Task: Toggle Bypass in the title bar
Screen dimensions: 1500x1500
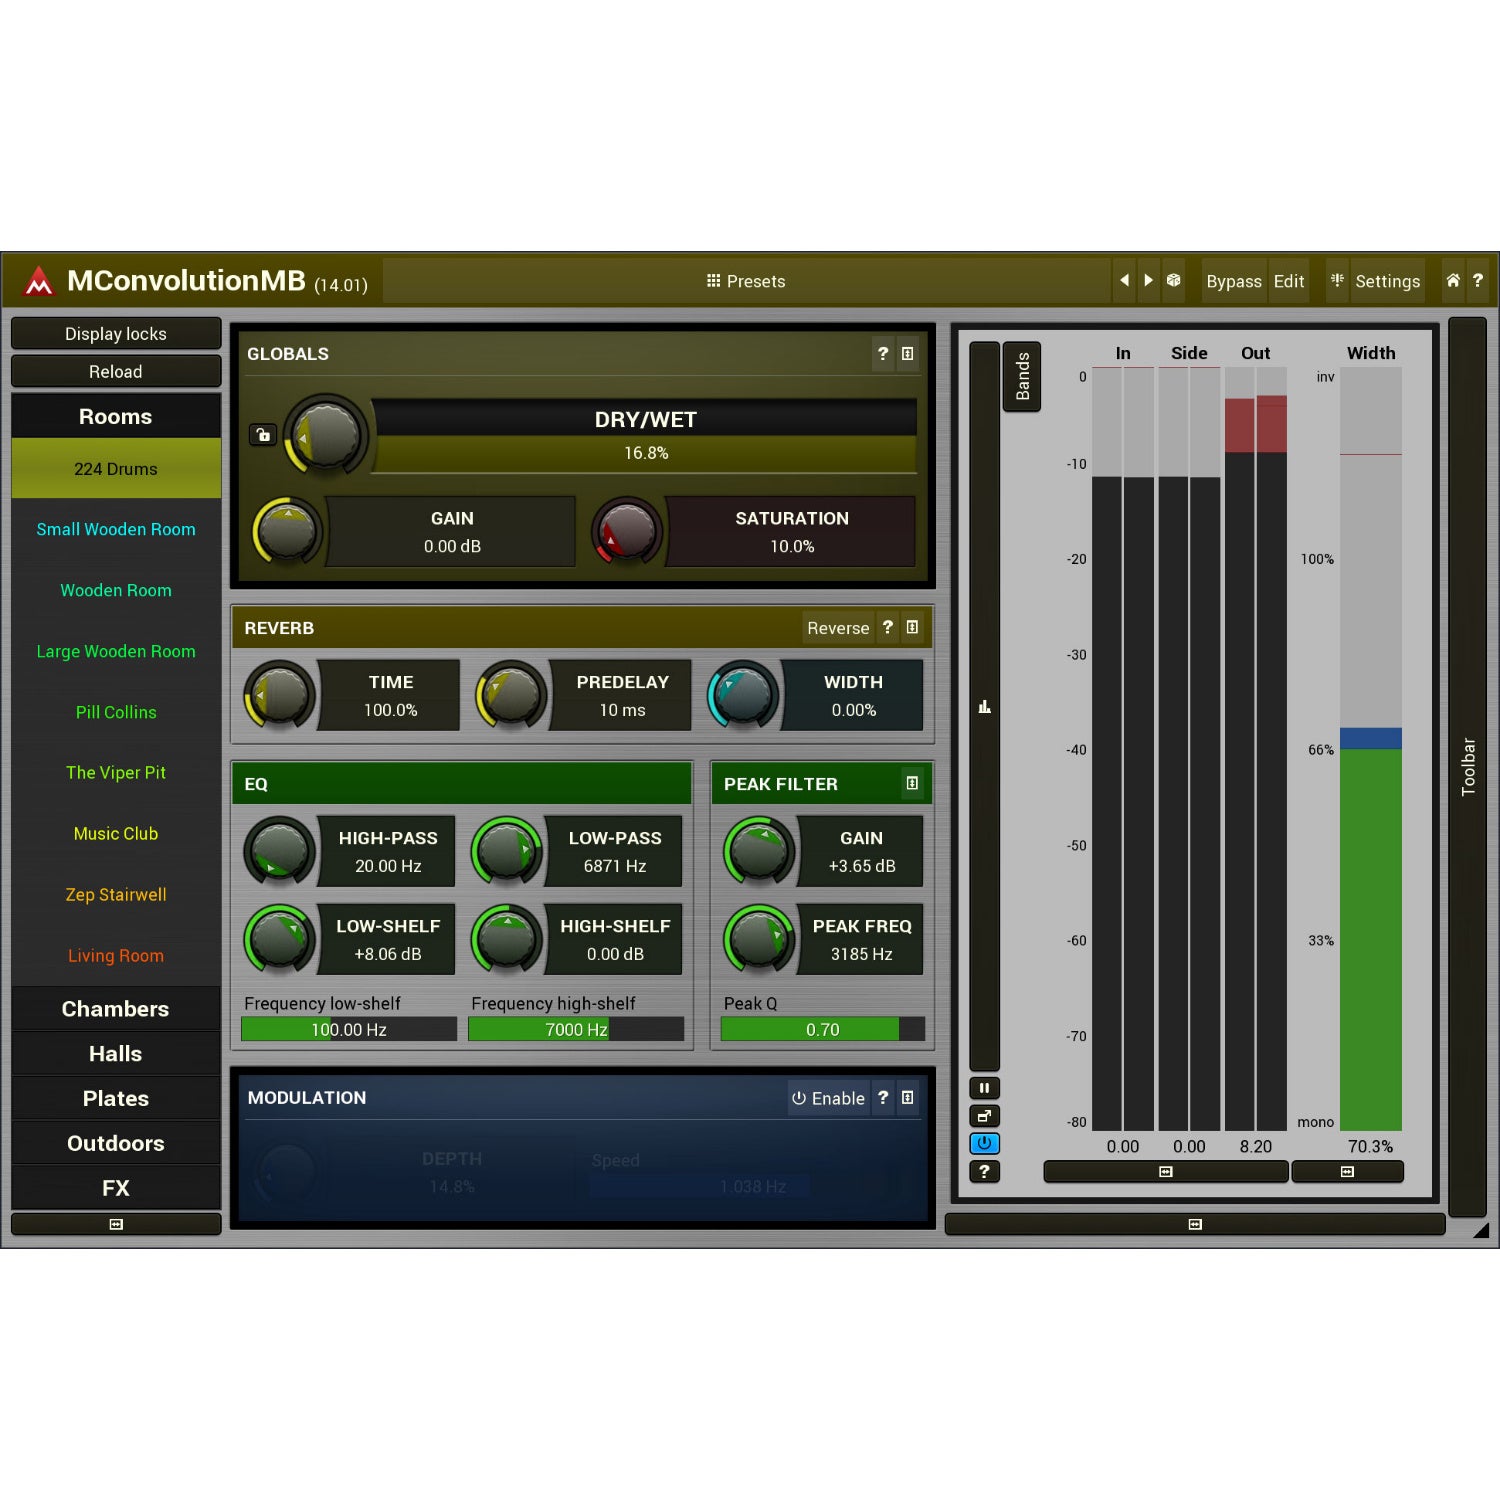Action: point(1234,282)
